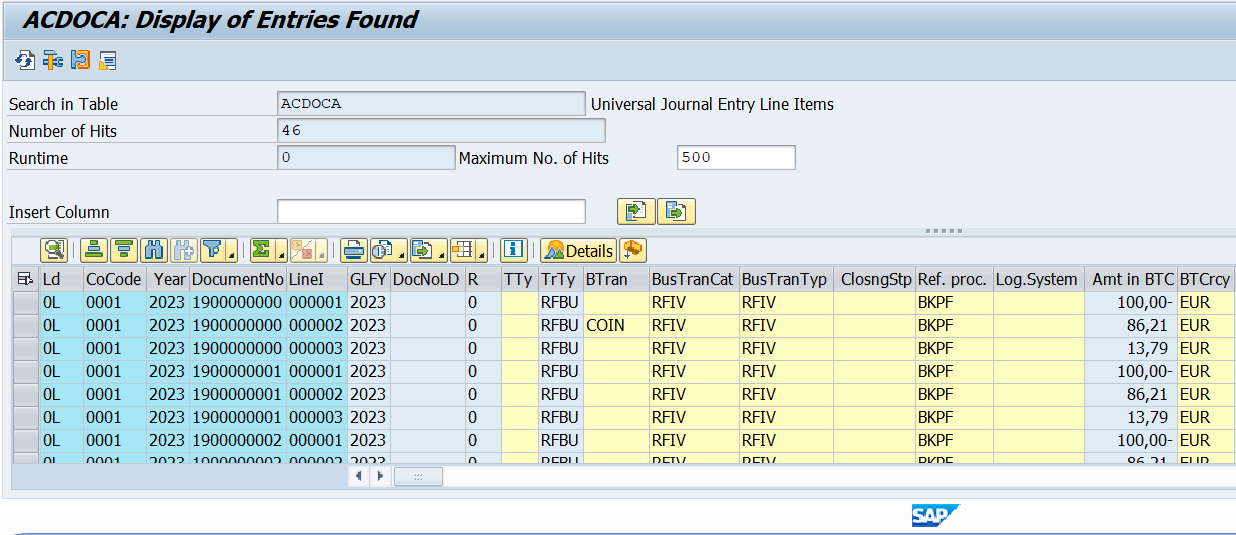This screenshot has width=1236, height=535.
Task: Click the grid scroll right arrow
Action: [379, 477]
